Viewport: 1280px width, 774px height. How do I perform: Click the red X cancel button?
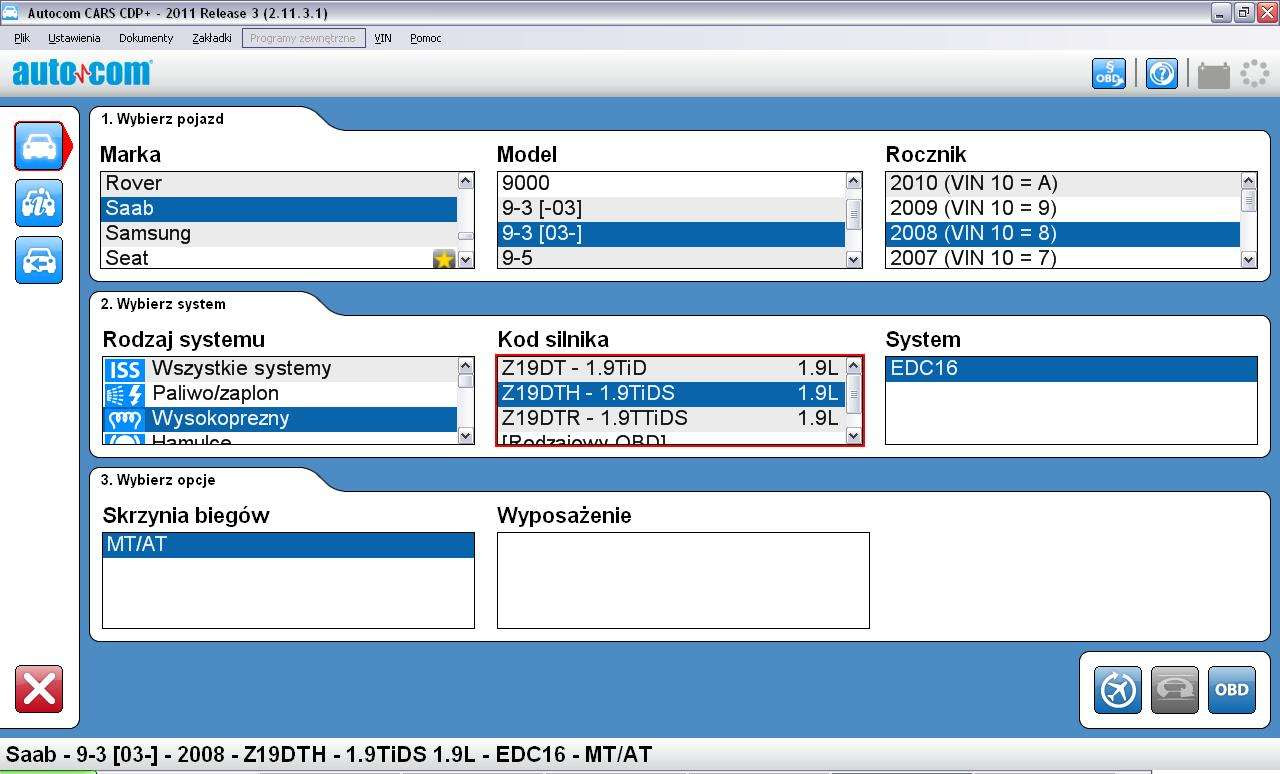tap(39, 689)
